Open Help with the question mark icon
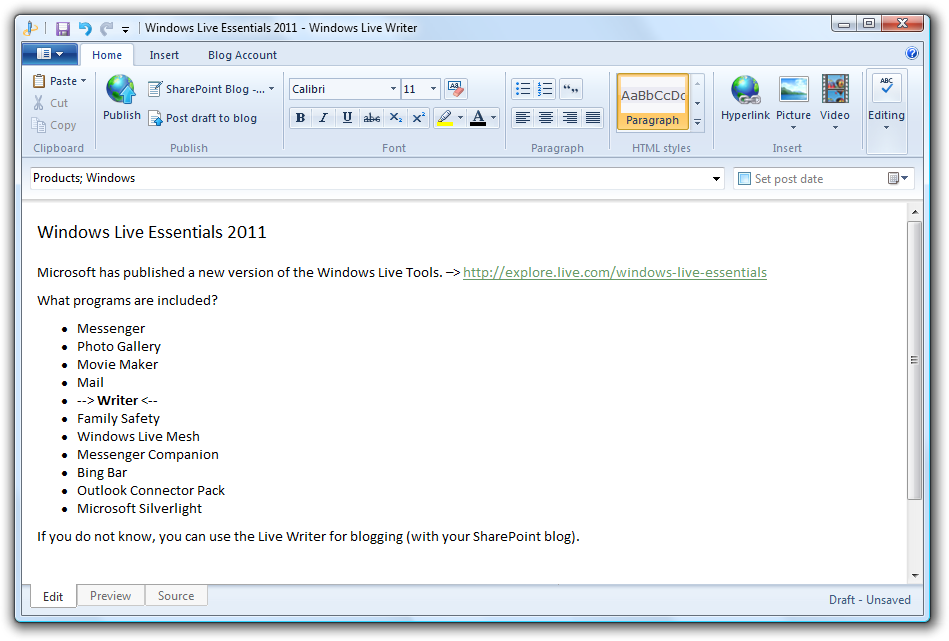This screenshot has height=641, width=949. (x=911, y=53)
